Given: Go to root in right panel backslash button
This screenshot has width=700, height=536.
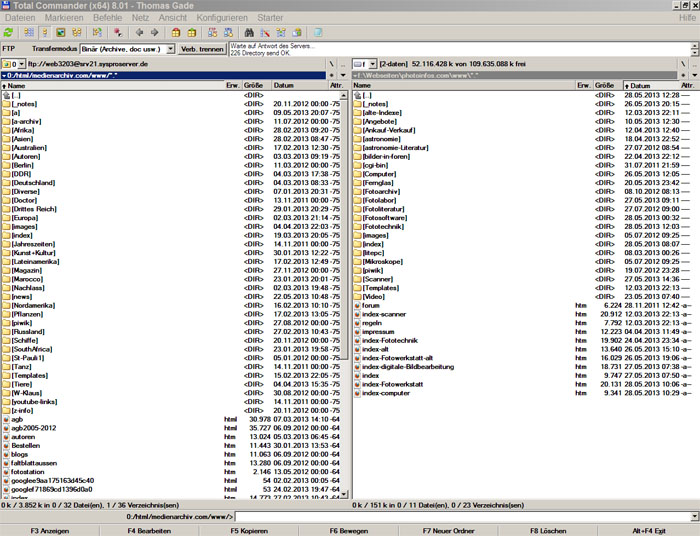Looking at the screenshot, I should pos(683,64).
